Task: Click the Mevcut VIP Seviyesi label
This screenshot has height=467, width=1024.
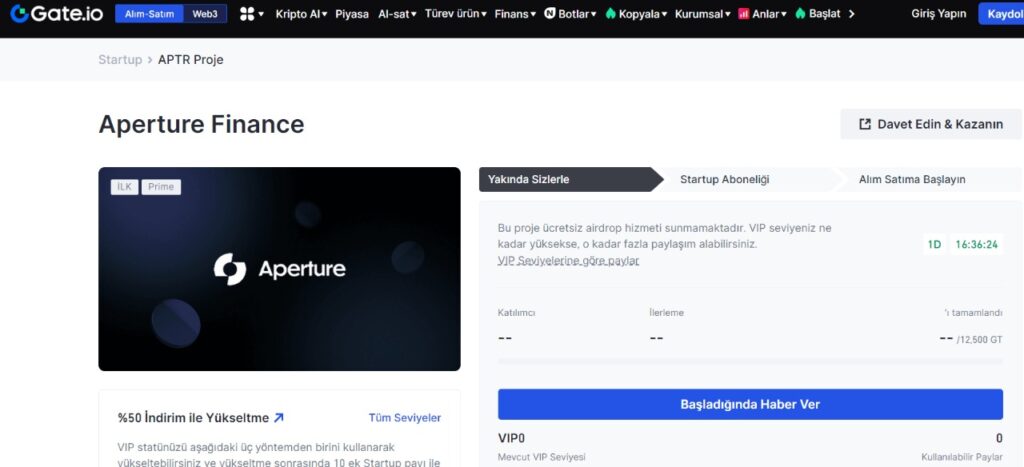Action: coord(541,457)
